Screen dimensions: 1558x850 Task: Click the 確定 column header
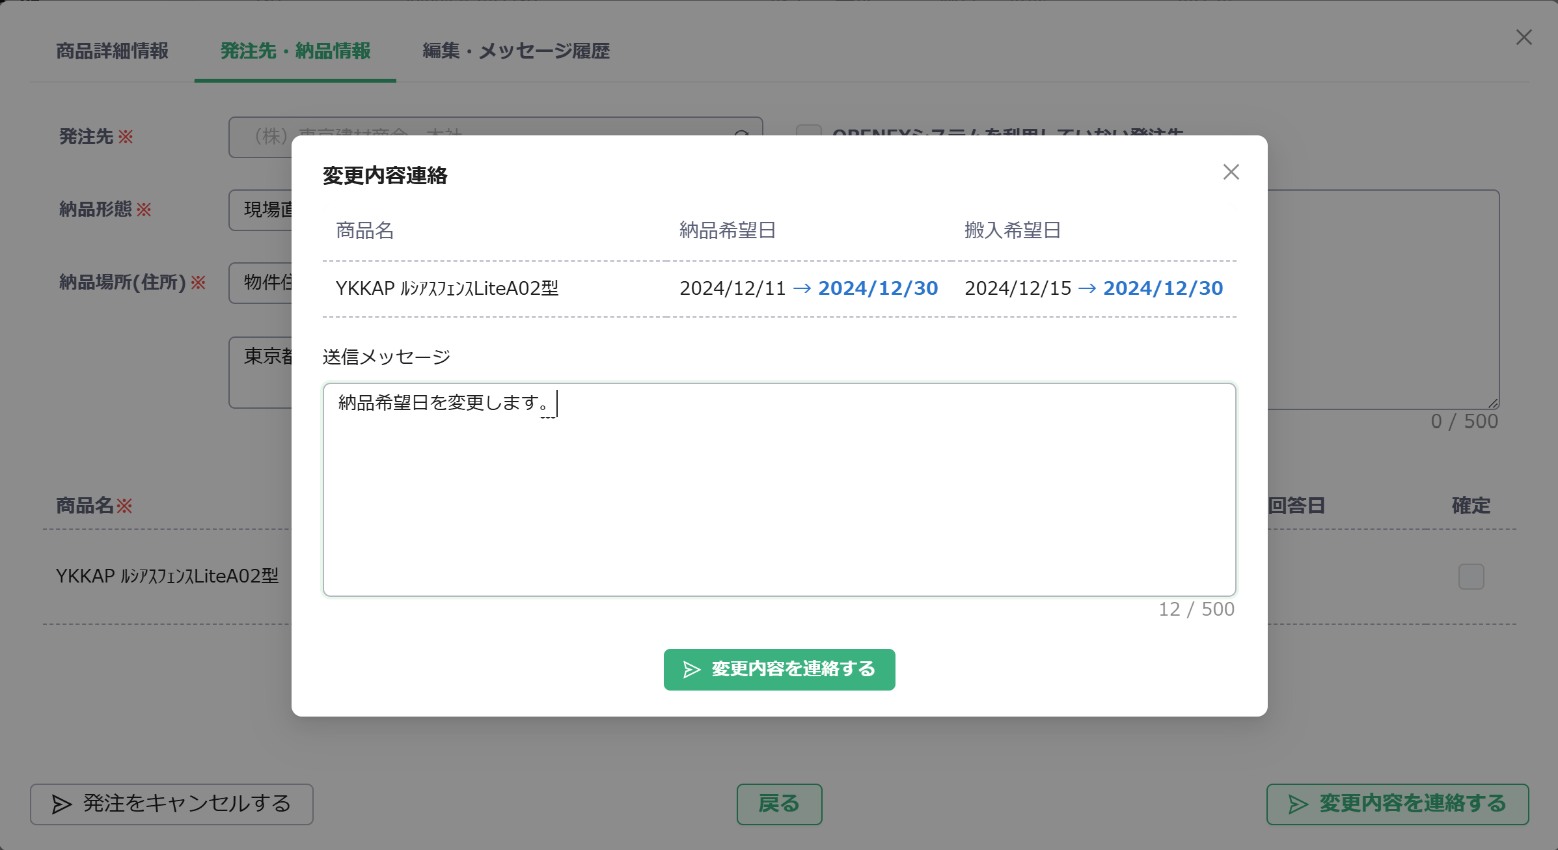point(1471,506)
